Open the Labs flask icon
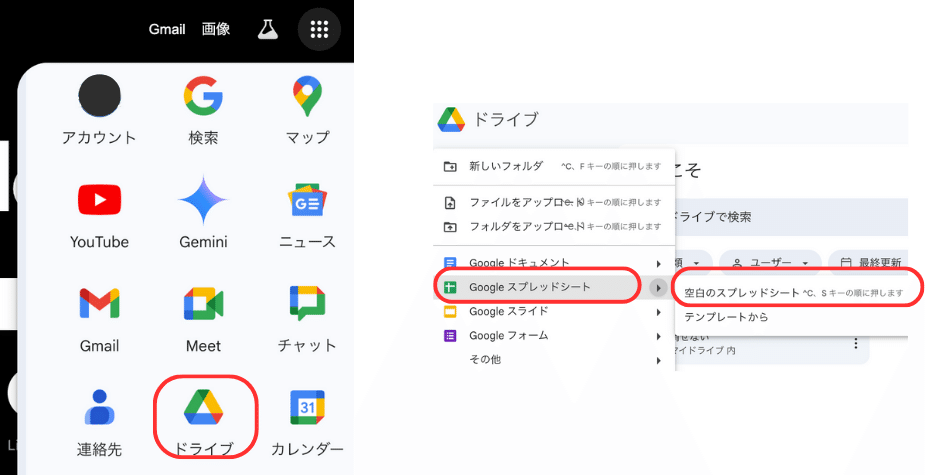Screen dimensions: 925x475 pyautogui.click(x=267, y=29)
